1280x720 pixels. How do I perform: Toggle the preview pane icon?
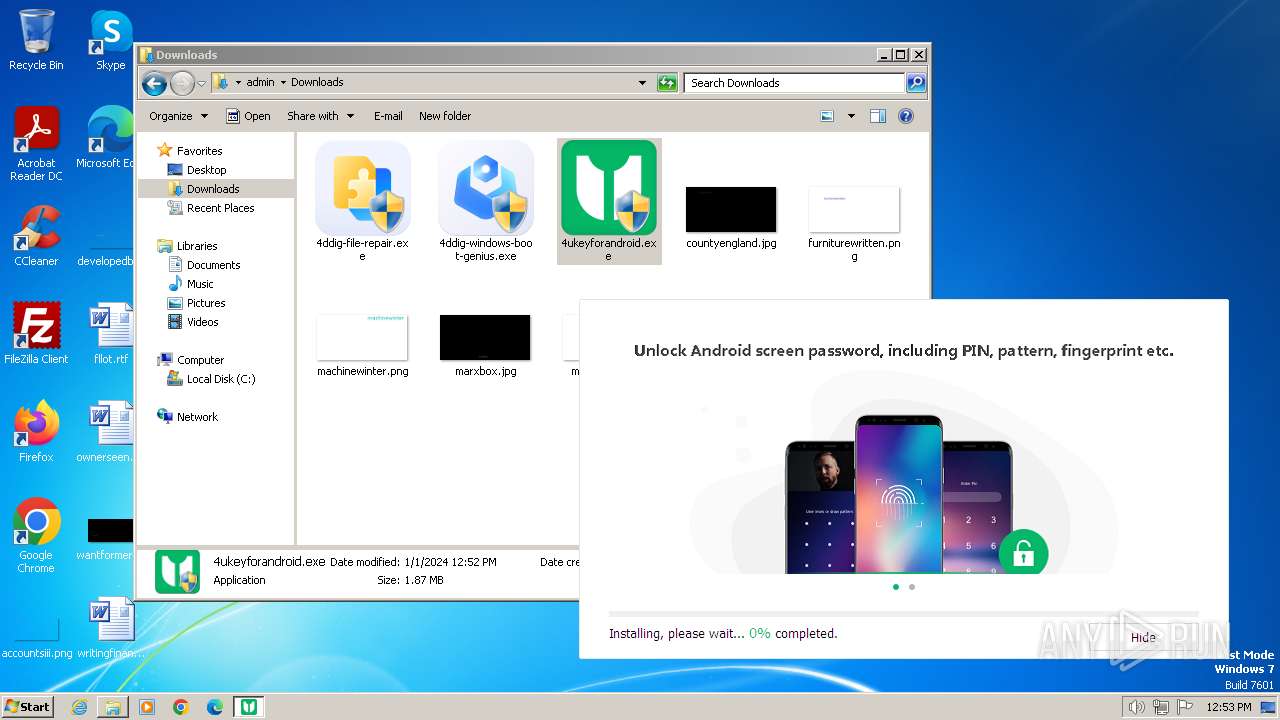pos(878,116)
